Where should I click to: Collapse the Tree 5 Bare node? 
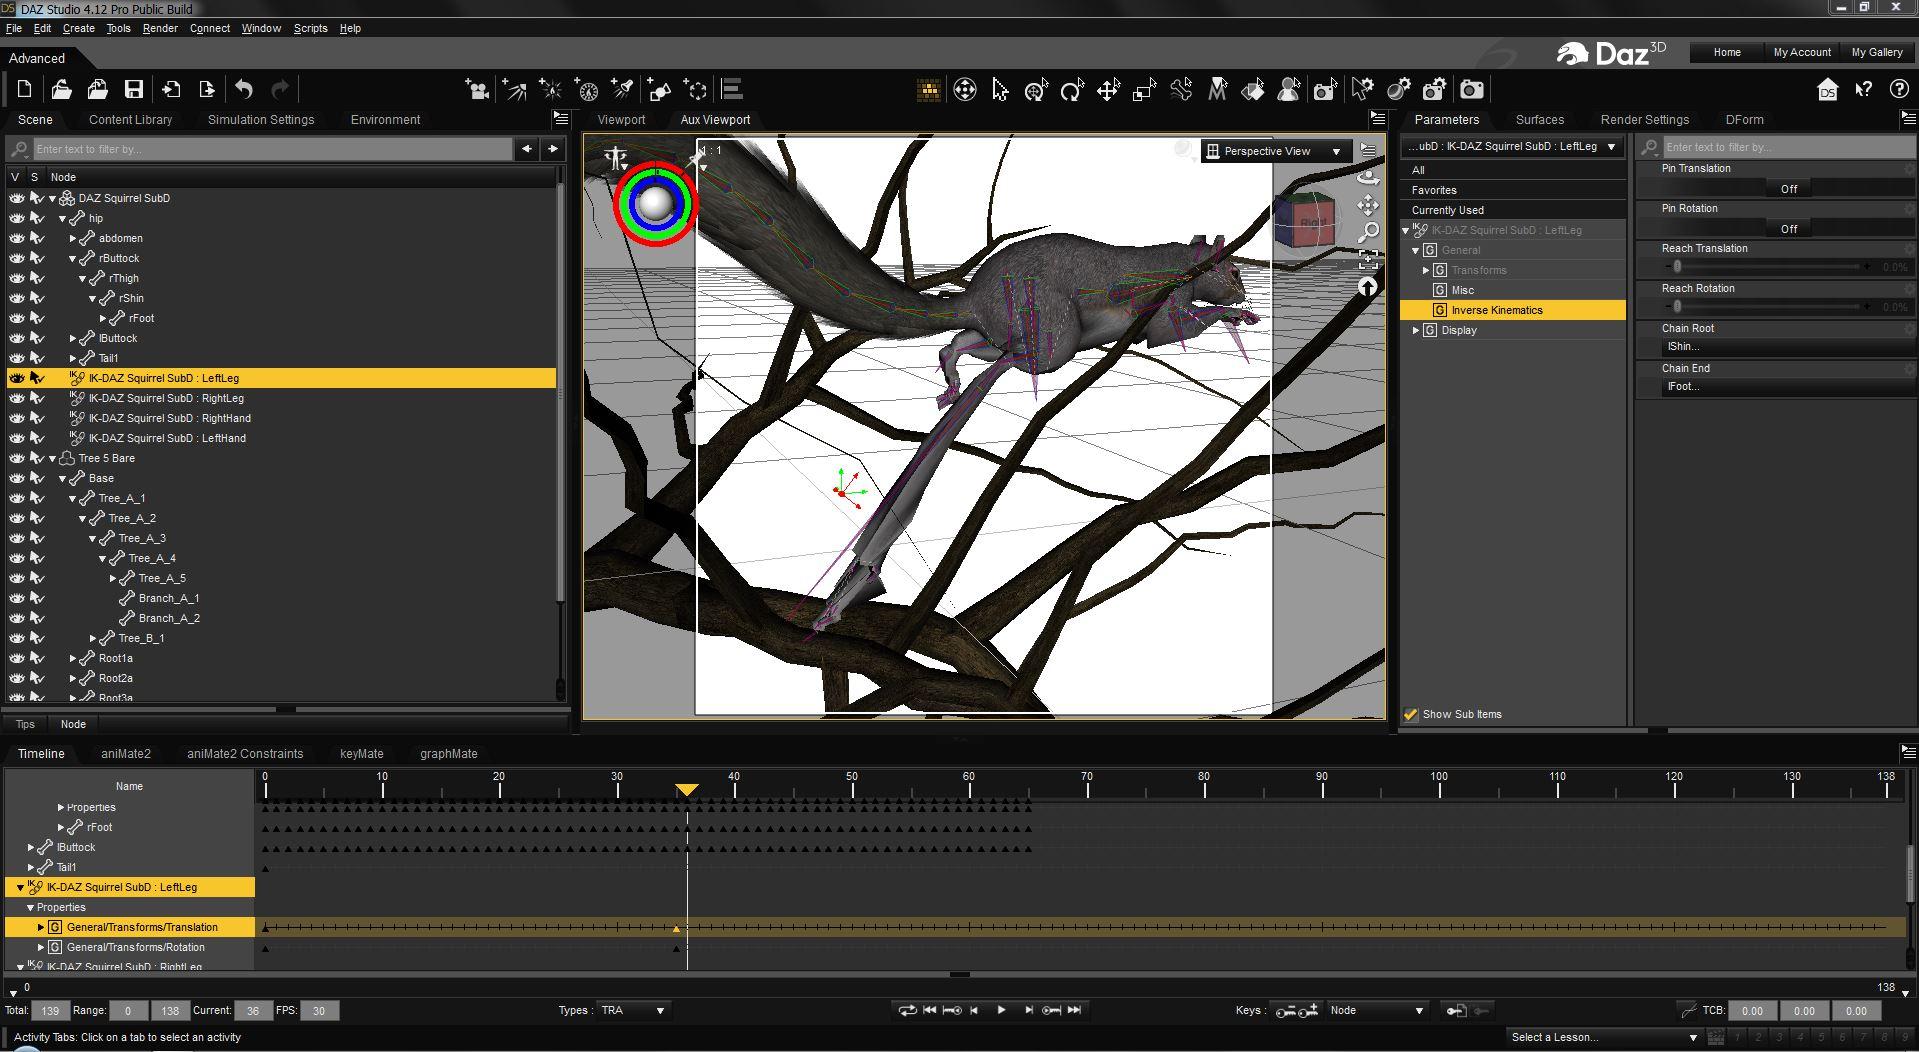pos(53,458)
